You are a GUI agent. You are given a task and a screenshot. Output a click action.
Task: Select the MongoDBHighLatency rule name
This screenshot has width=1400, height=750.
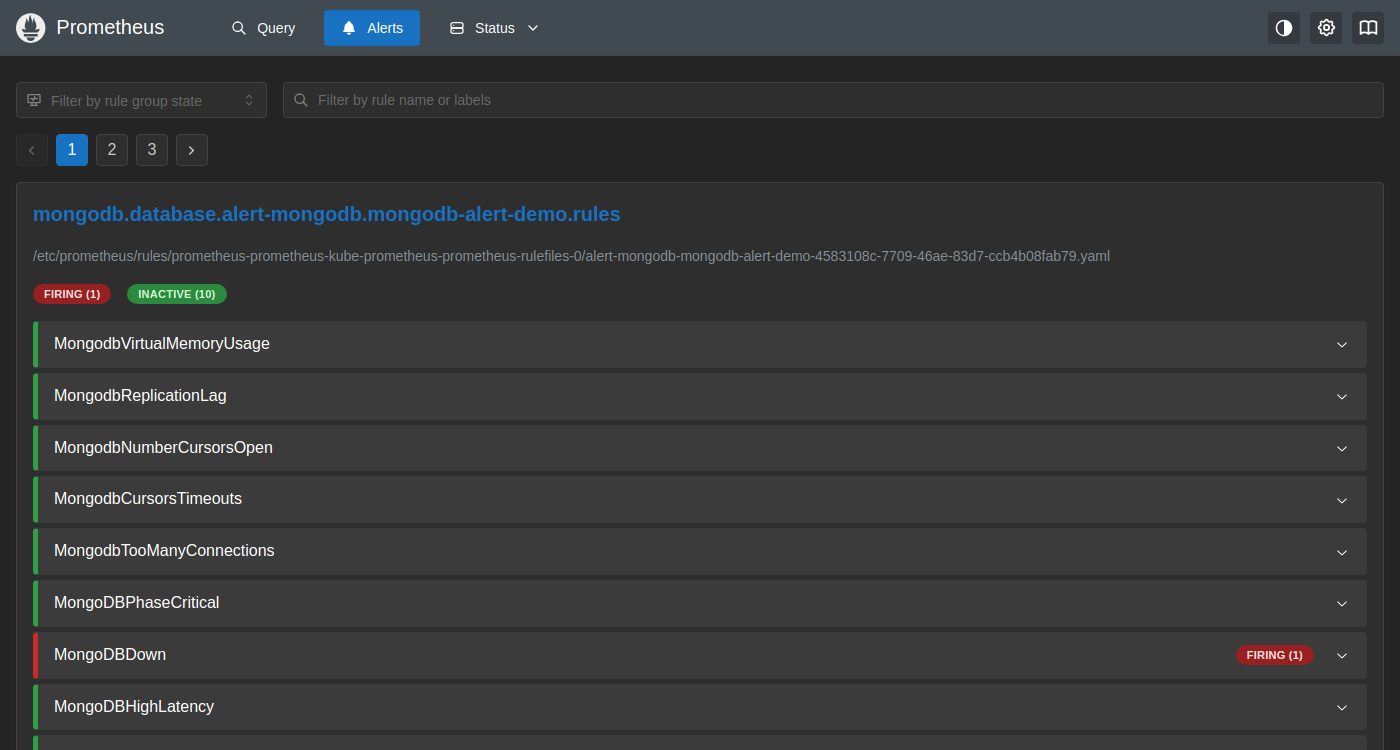(134, 707)
